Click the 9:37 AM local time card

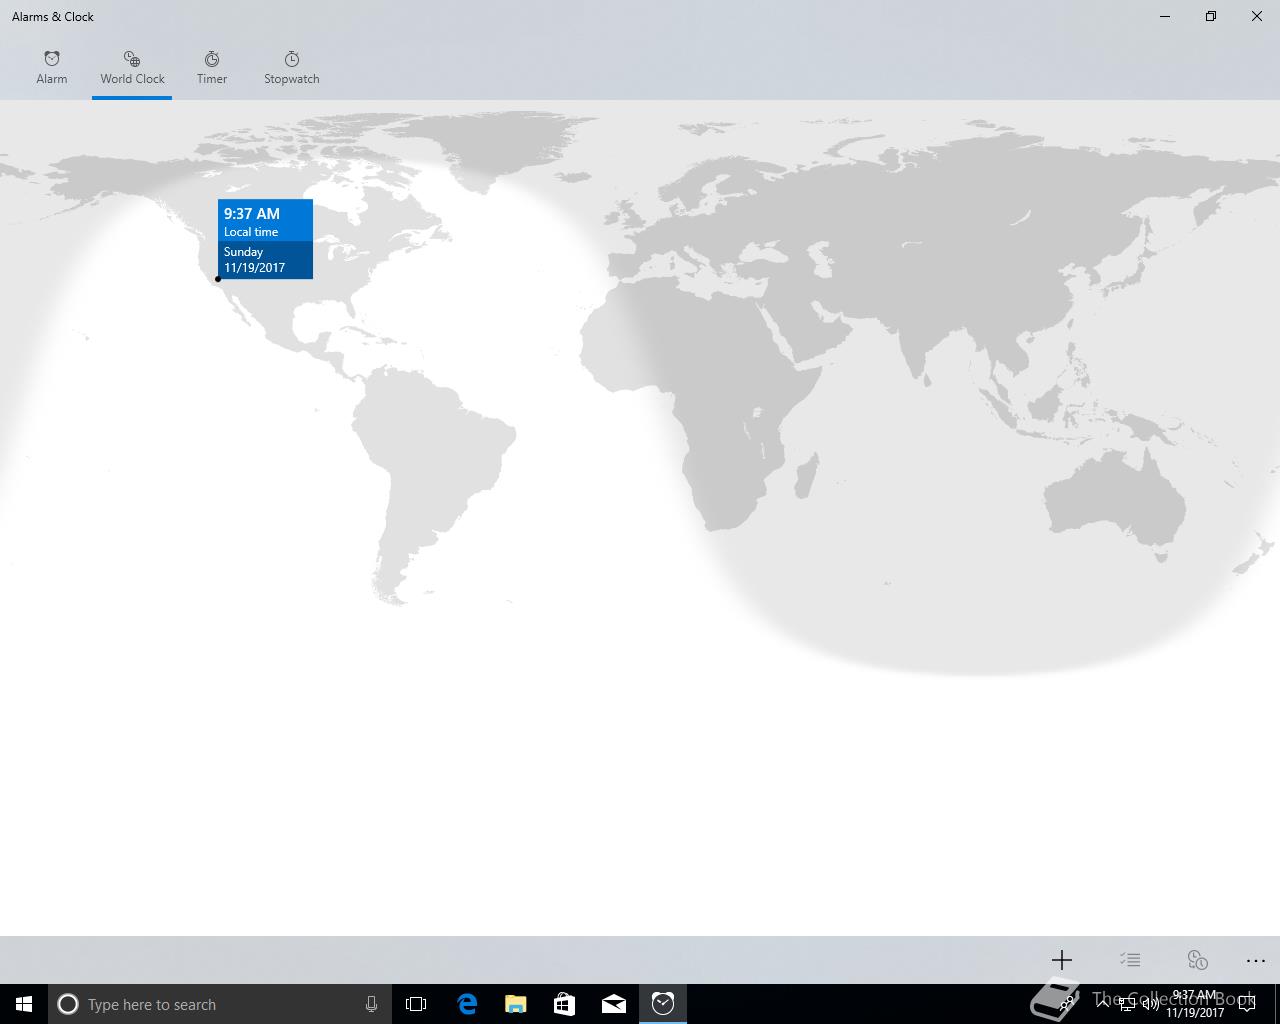coord(265,239)
